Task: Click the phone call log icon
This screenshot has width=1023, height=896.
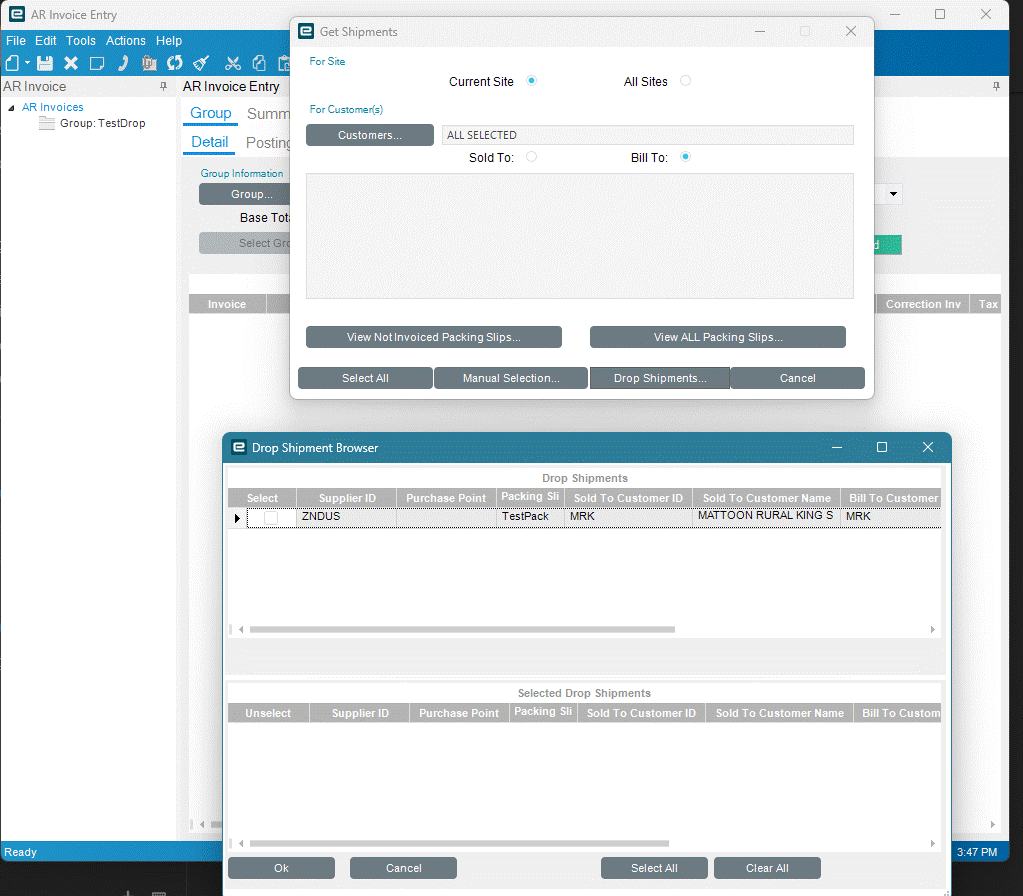Action: pos(123,63)
